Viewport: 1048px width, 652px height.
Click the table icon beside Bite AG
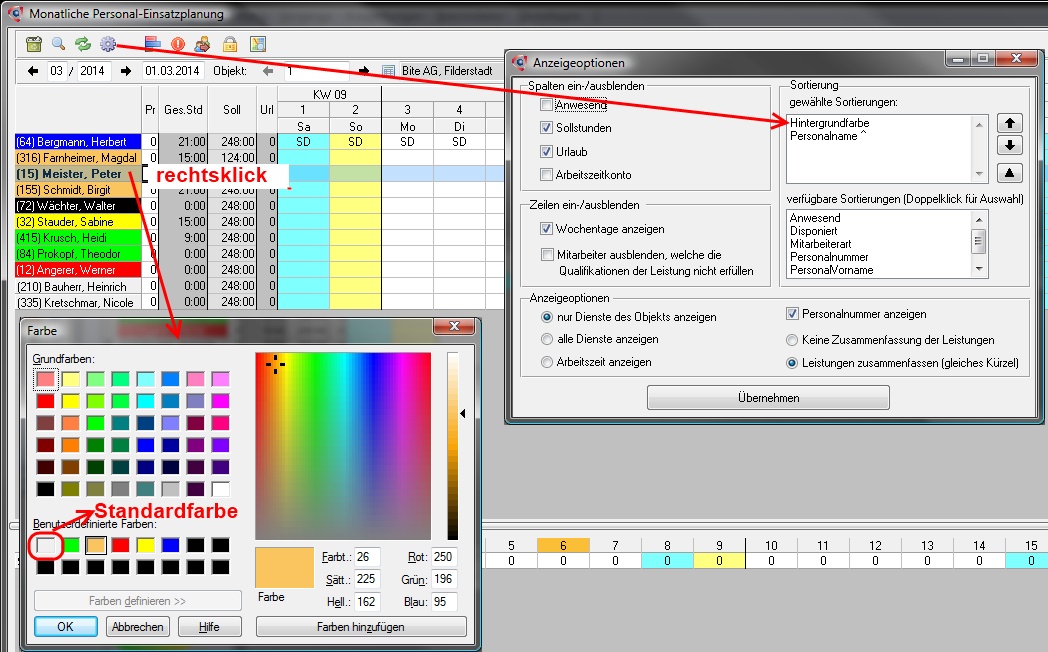click(x=388, y=71)
